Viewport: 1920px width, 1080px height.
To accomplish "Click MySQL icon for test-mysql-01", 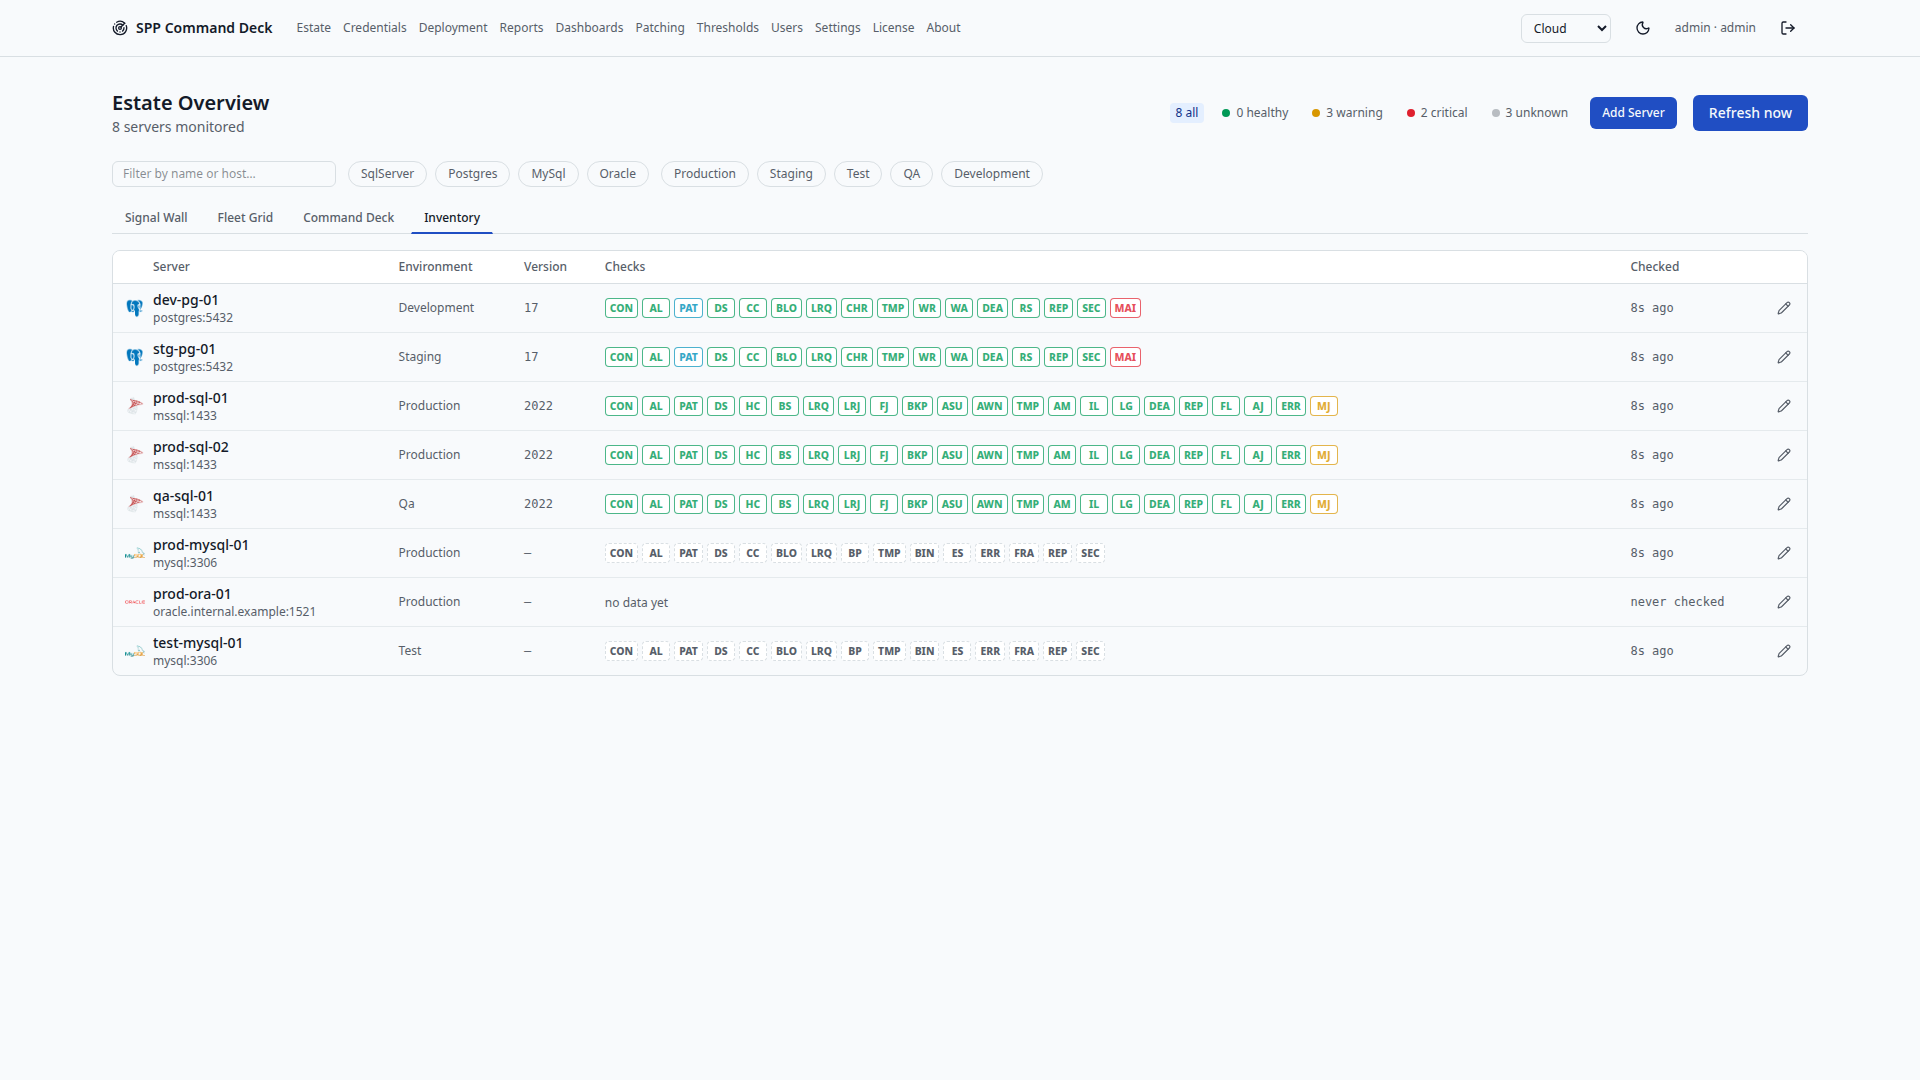I will 135,651.
